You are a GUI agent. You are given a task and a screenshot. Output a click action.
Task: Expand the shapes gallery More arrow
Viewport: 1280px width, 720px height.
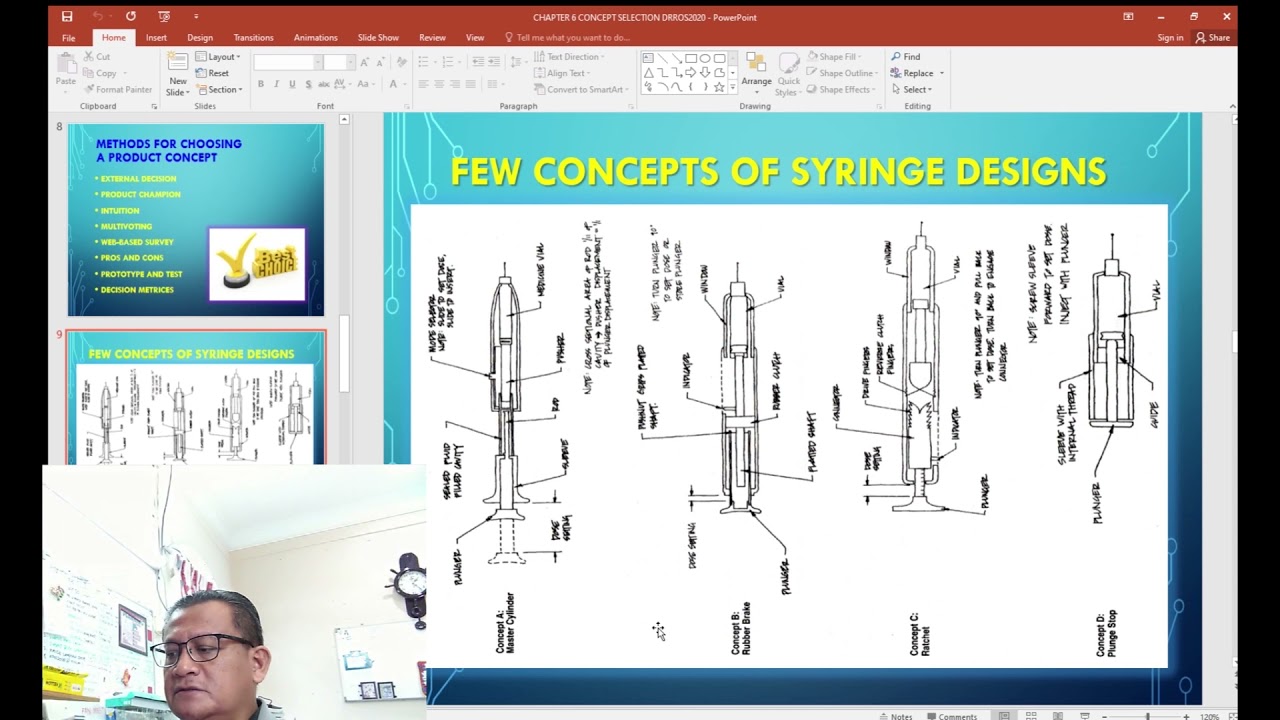[733, 87]
